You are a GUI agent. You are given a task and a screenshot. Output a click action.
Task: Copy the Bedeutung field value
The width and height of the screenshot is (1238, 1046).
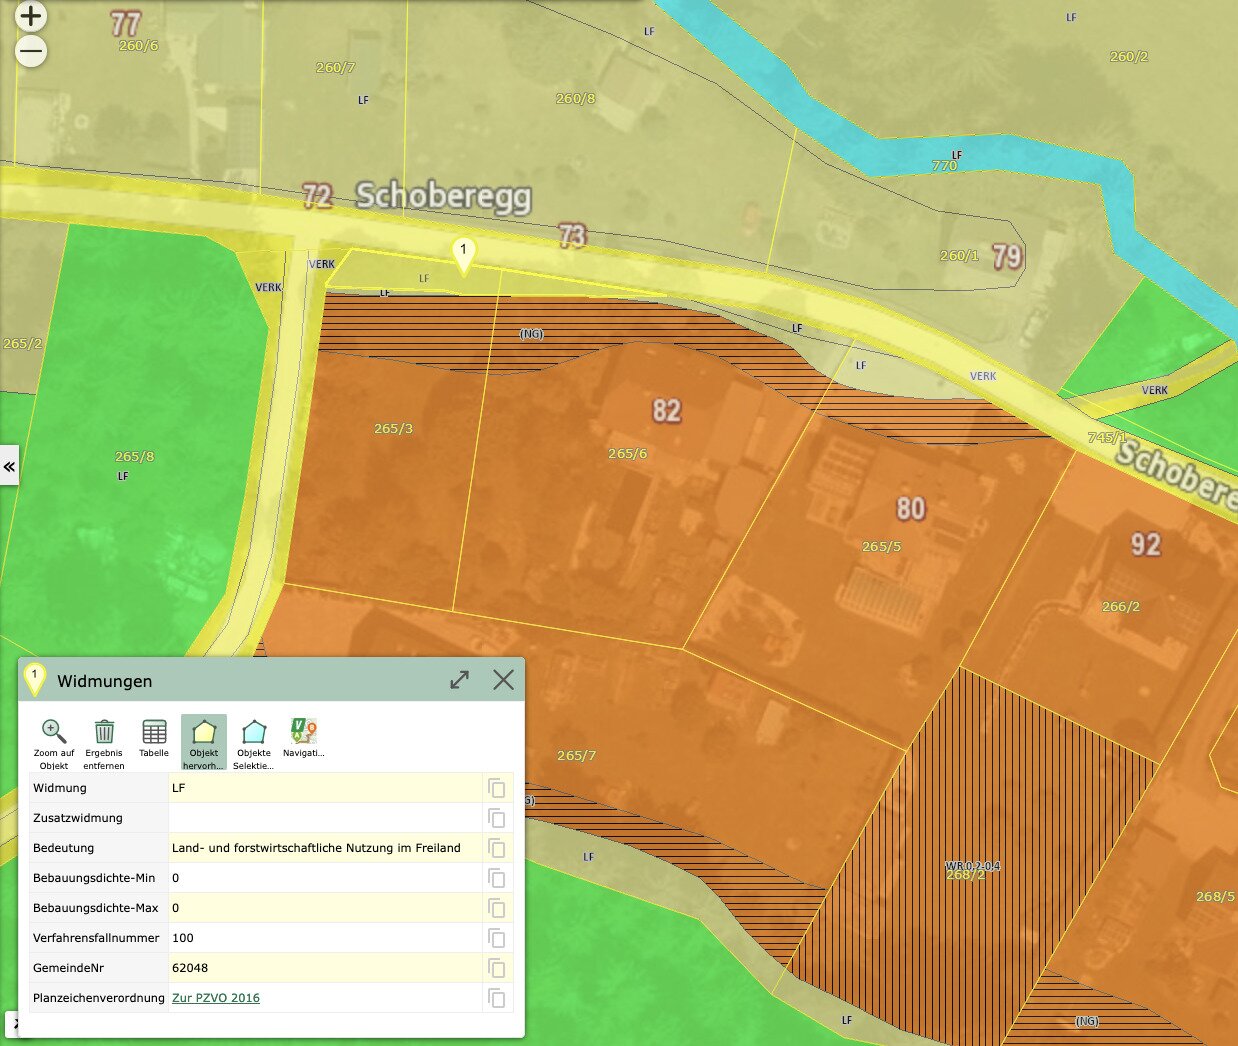(x=497, y=848)
